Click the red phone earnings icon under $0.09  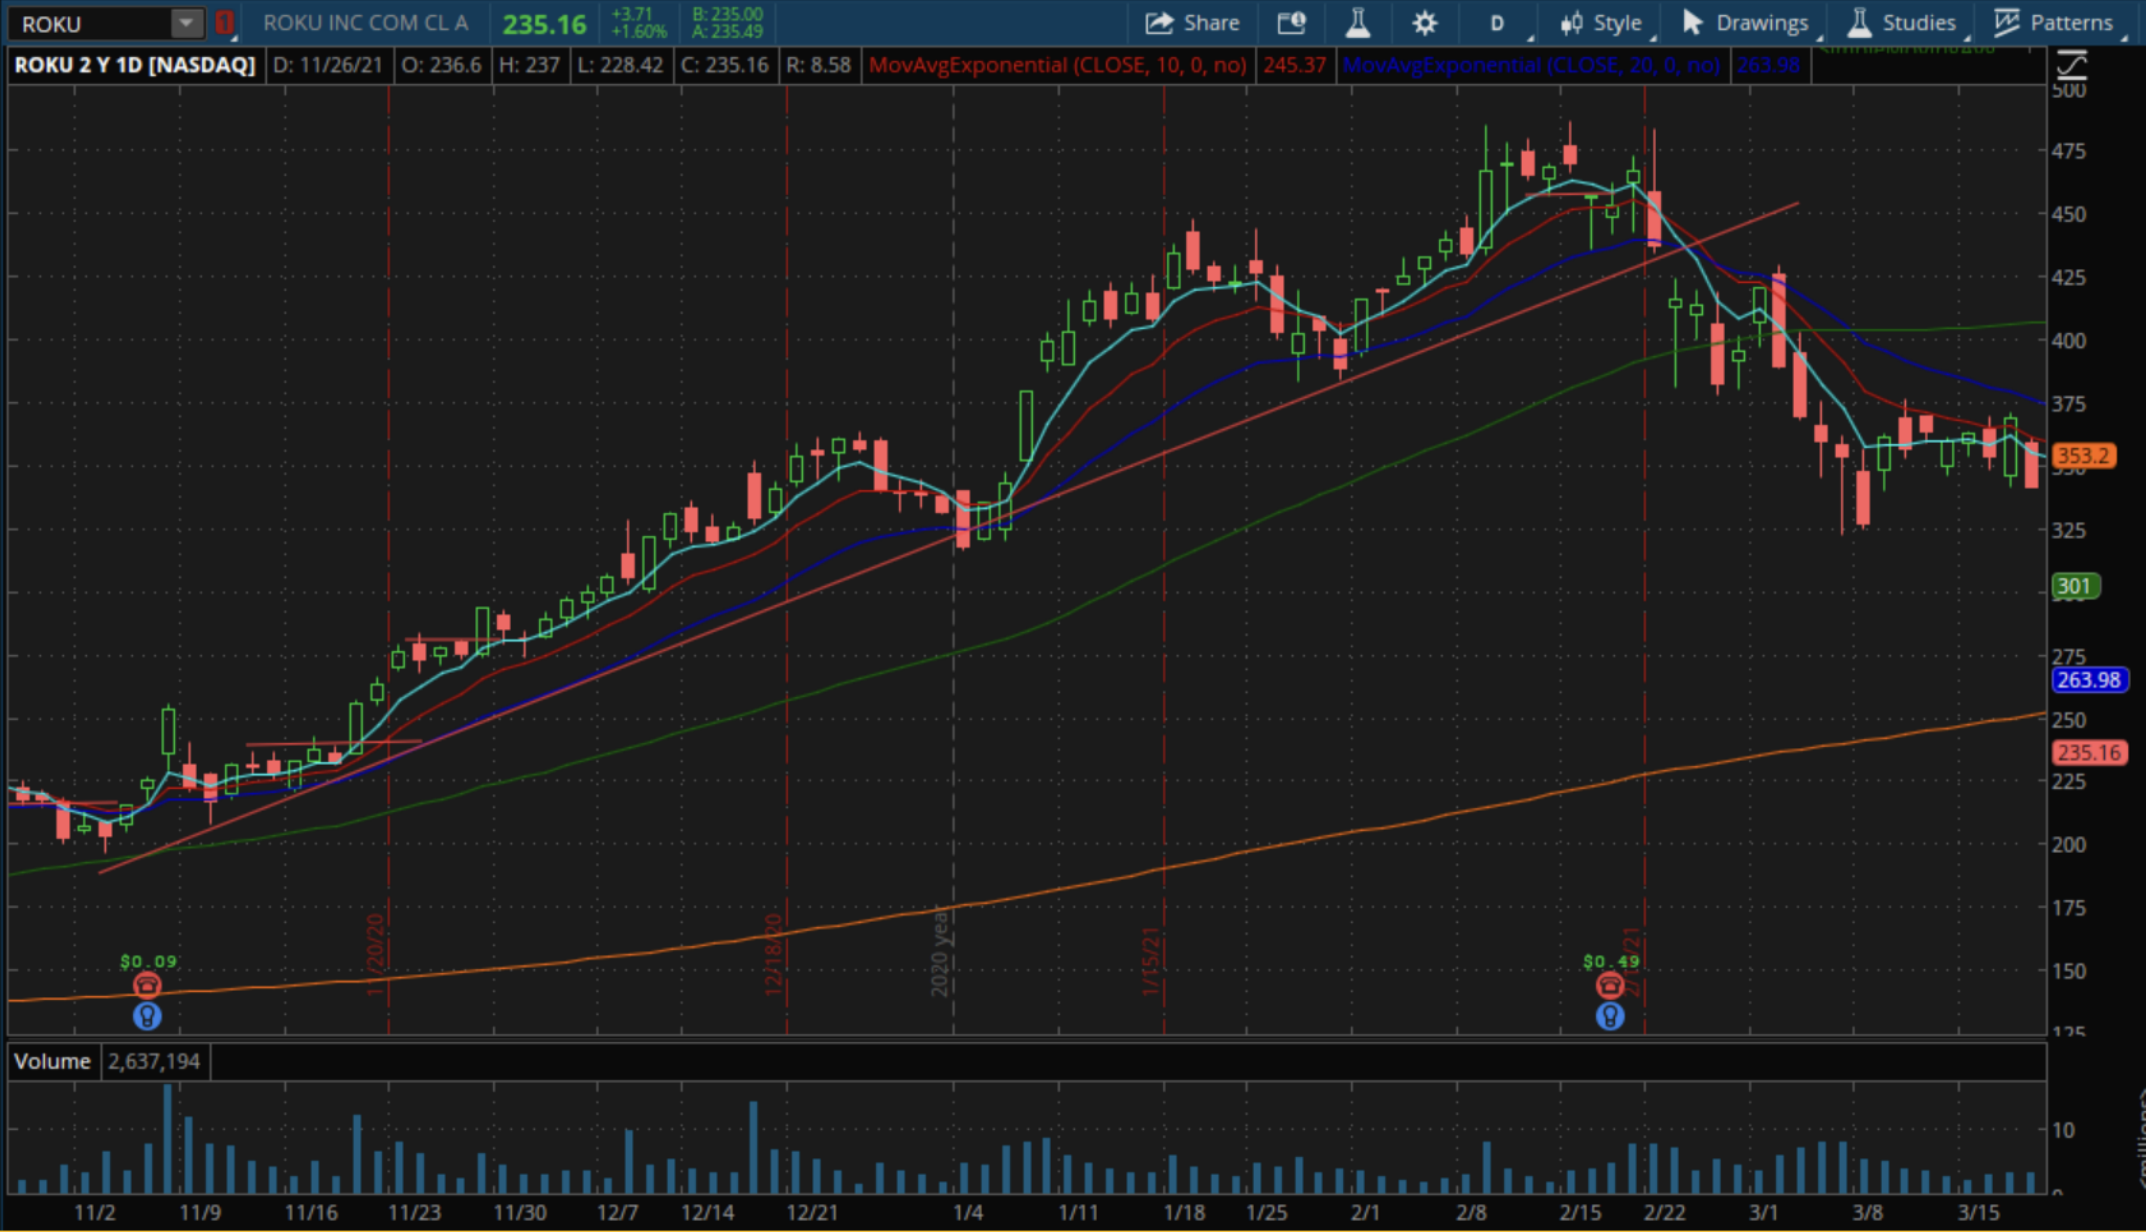(x=147, y=985)
